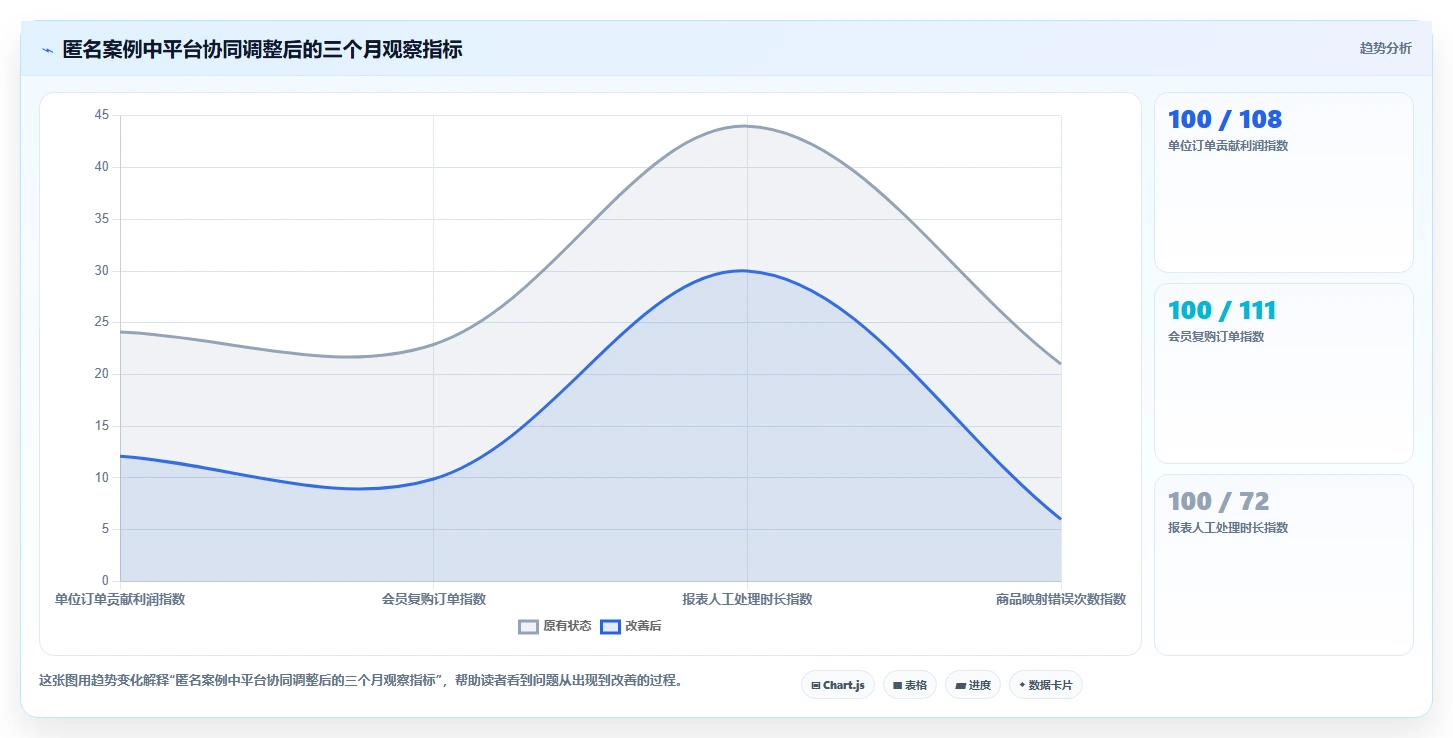The height and width of the screenshot is (738, 1453).
Task: Click the 15 y-axis tick label
Action: point(101,426)
